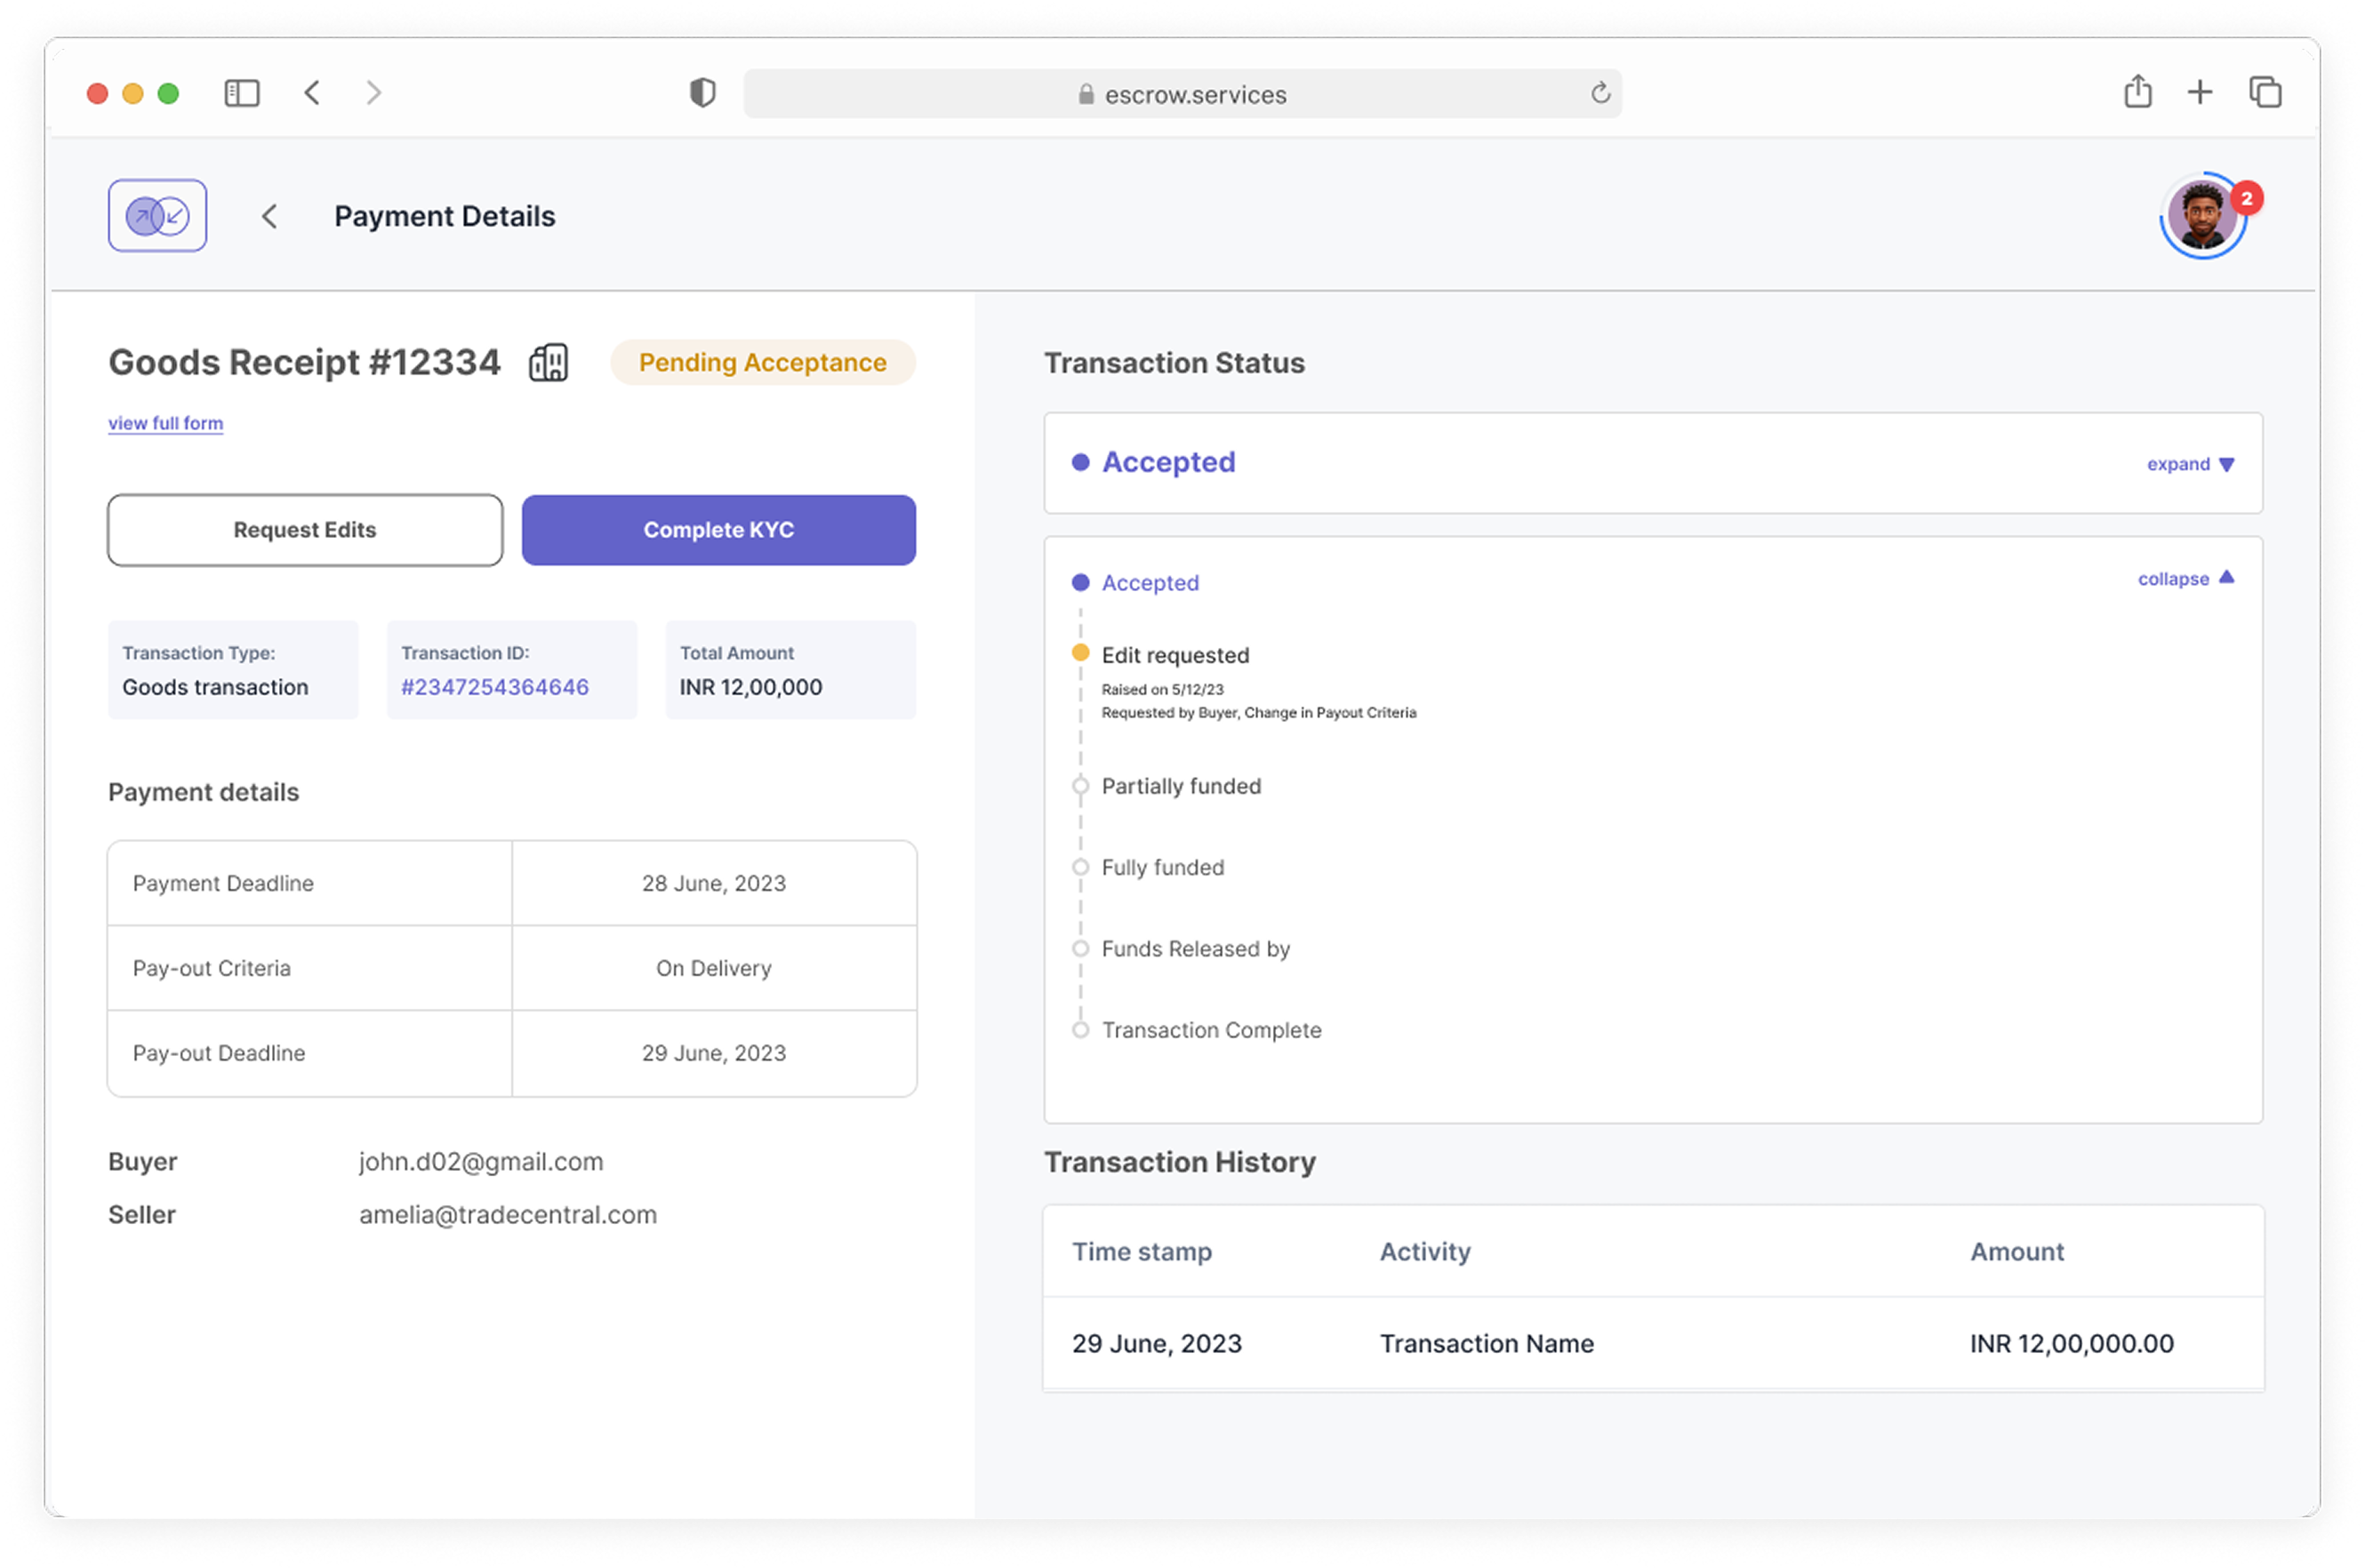2365x1568 pixels.
Task: Open transaction ID #2347254364646 link
Action: (x=495, y=687)
